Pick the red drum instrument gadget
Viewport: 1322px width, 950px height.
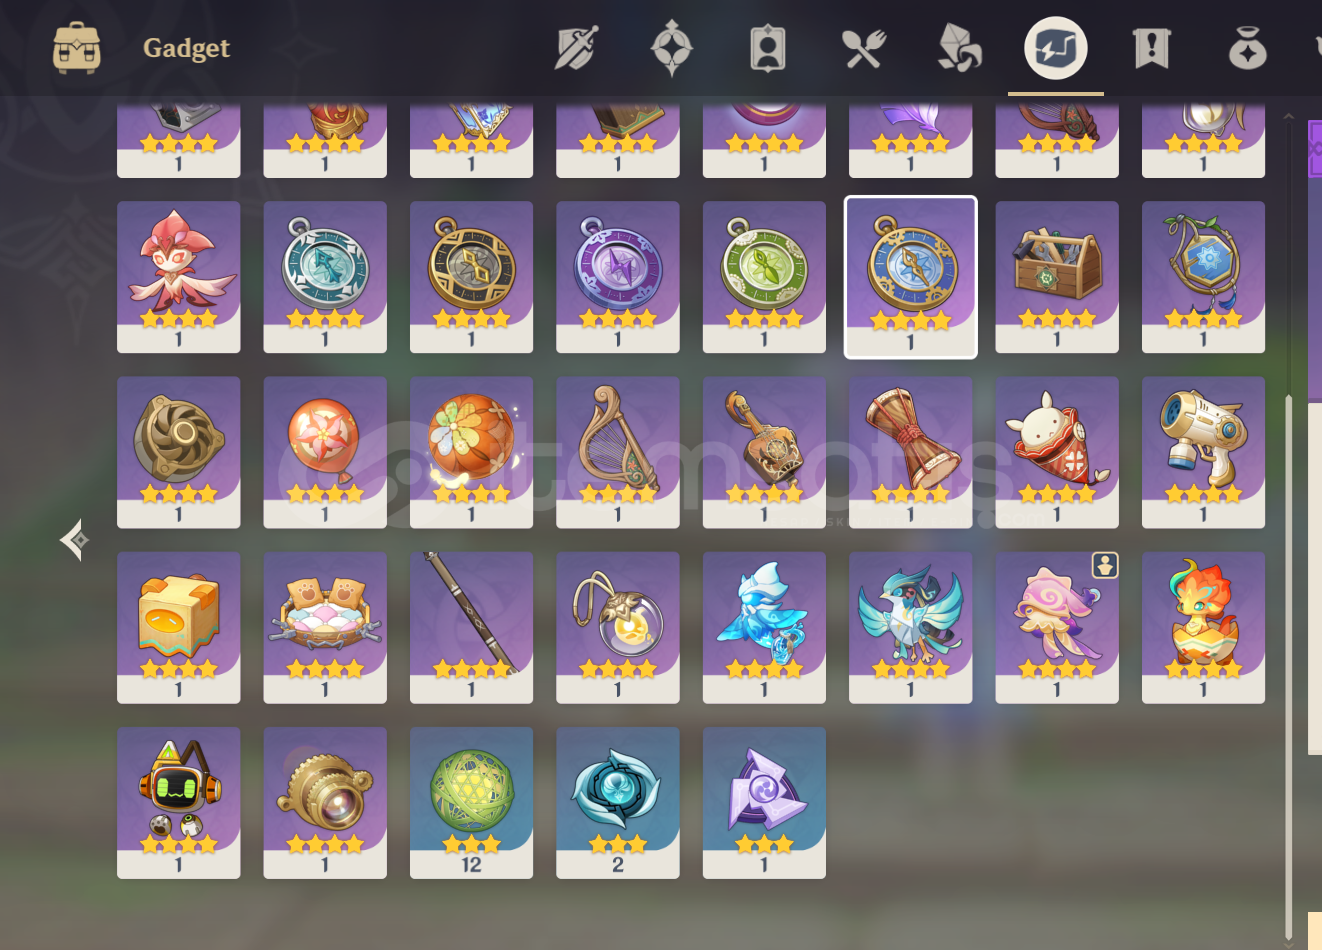pos(911,452)
